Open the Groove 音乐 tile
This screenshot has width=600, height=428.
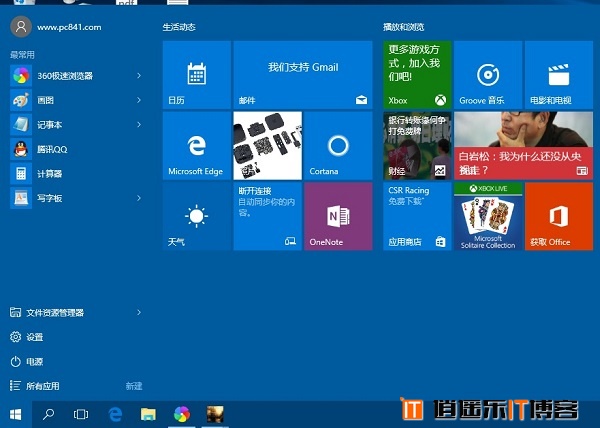point(488,75)
